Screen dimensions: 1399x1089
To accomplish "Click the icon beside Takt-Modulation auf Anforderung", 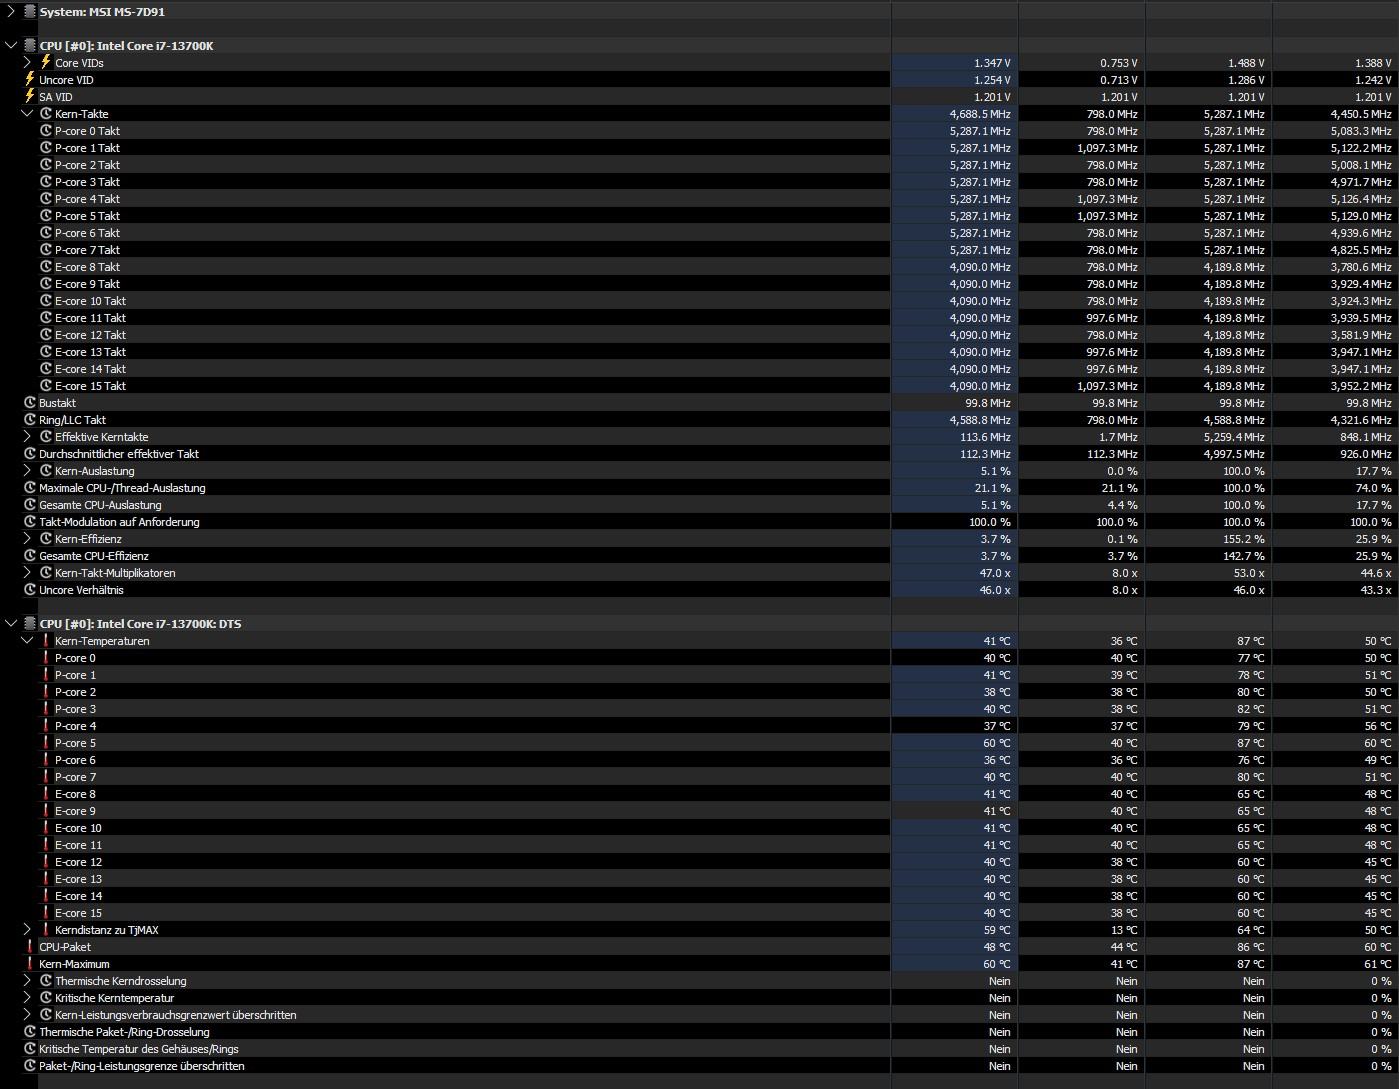I will (x=30, y=522).
